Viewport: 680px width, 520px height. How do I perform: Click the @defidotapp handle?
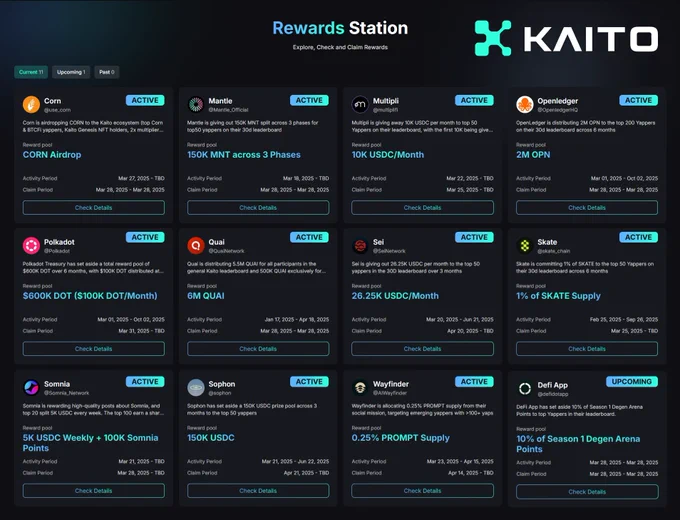click(552, 394)
